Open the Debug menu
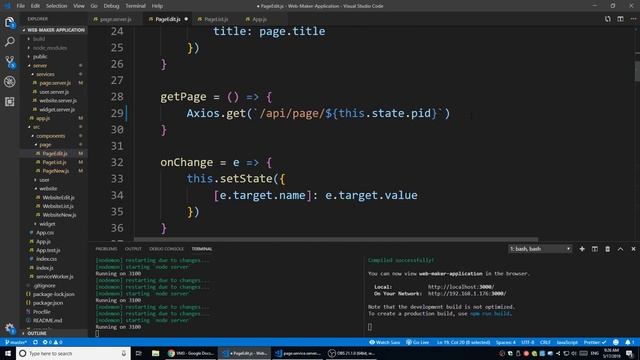This screenshot has width=640, height=360. point(111,6)
